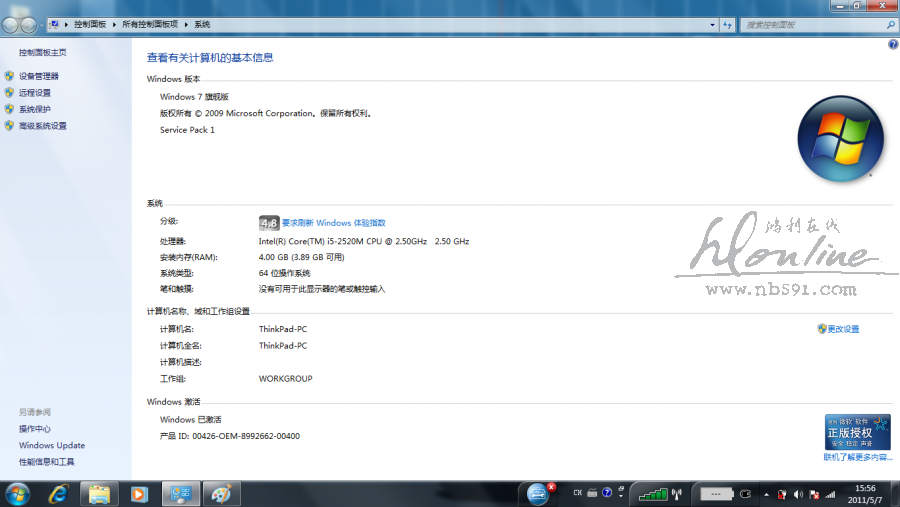Click the address bar refresh button
The width and height of the screenshot is (900, 507).
pyautogui.click(x=727, y=25)
